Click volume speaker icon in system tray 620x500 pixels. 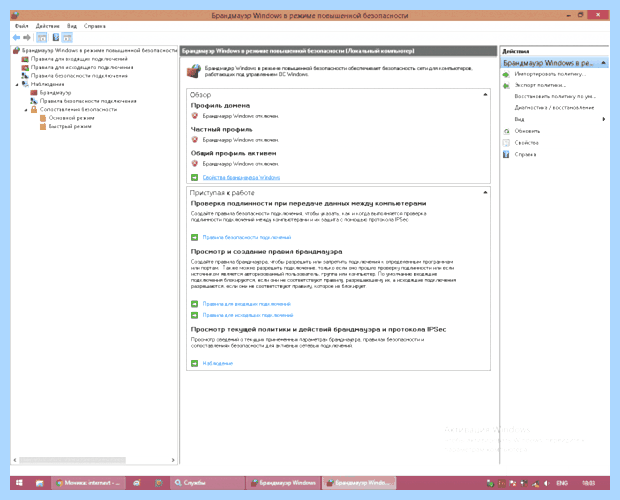pyautogui.click(x=546, y=483)
